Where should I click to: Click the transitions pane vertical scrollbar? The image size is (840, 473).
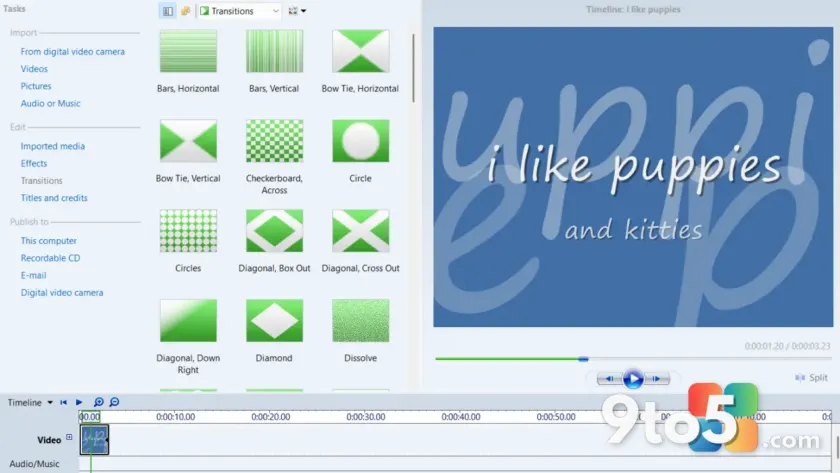413,68
